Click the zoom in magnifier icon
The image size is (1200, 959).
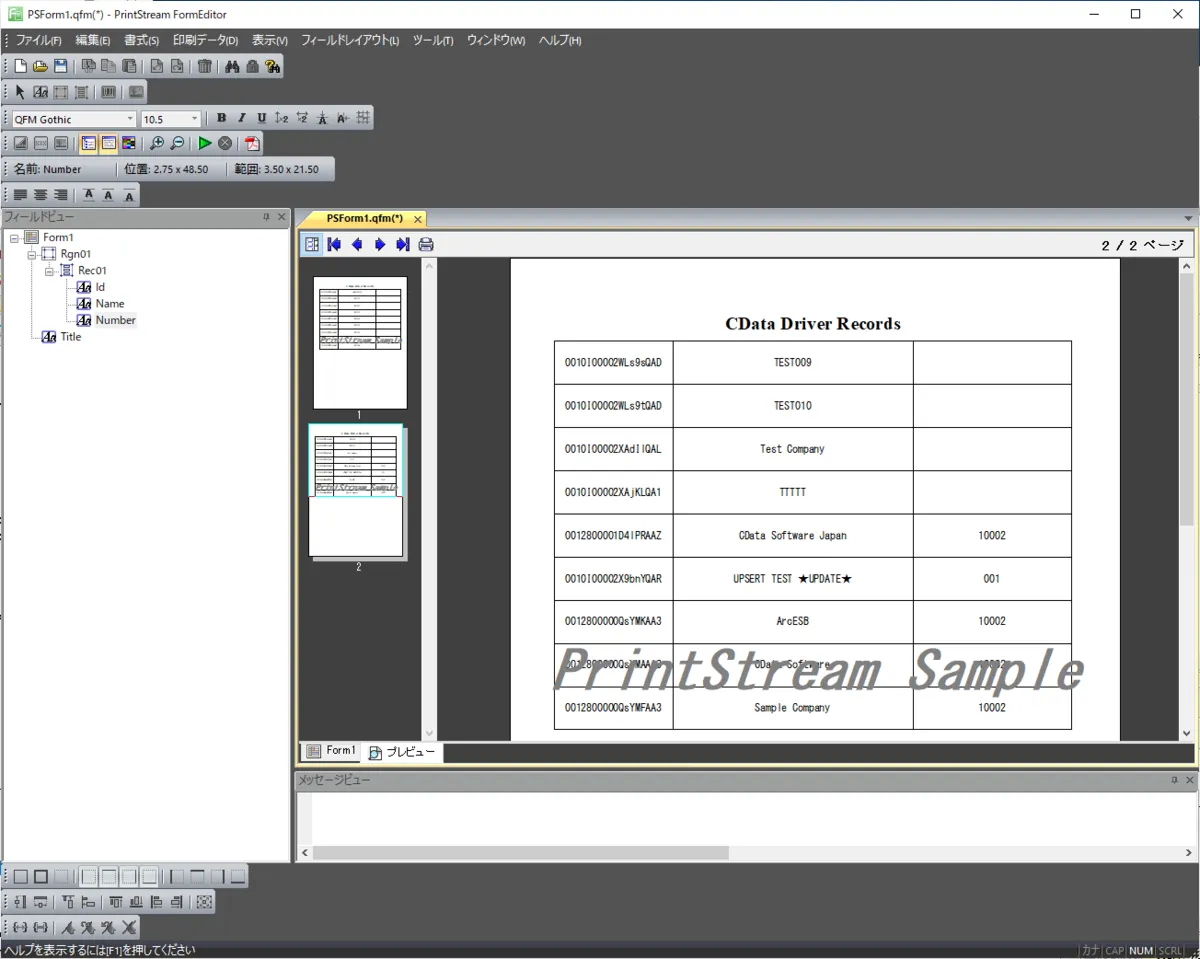pos(157,144)
